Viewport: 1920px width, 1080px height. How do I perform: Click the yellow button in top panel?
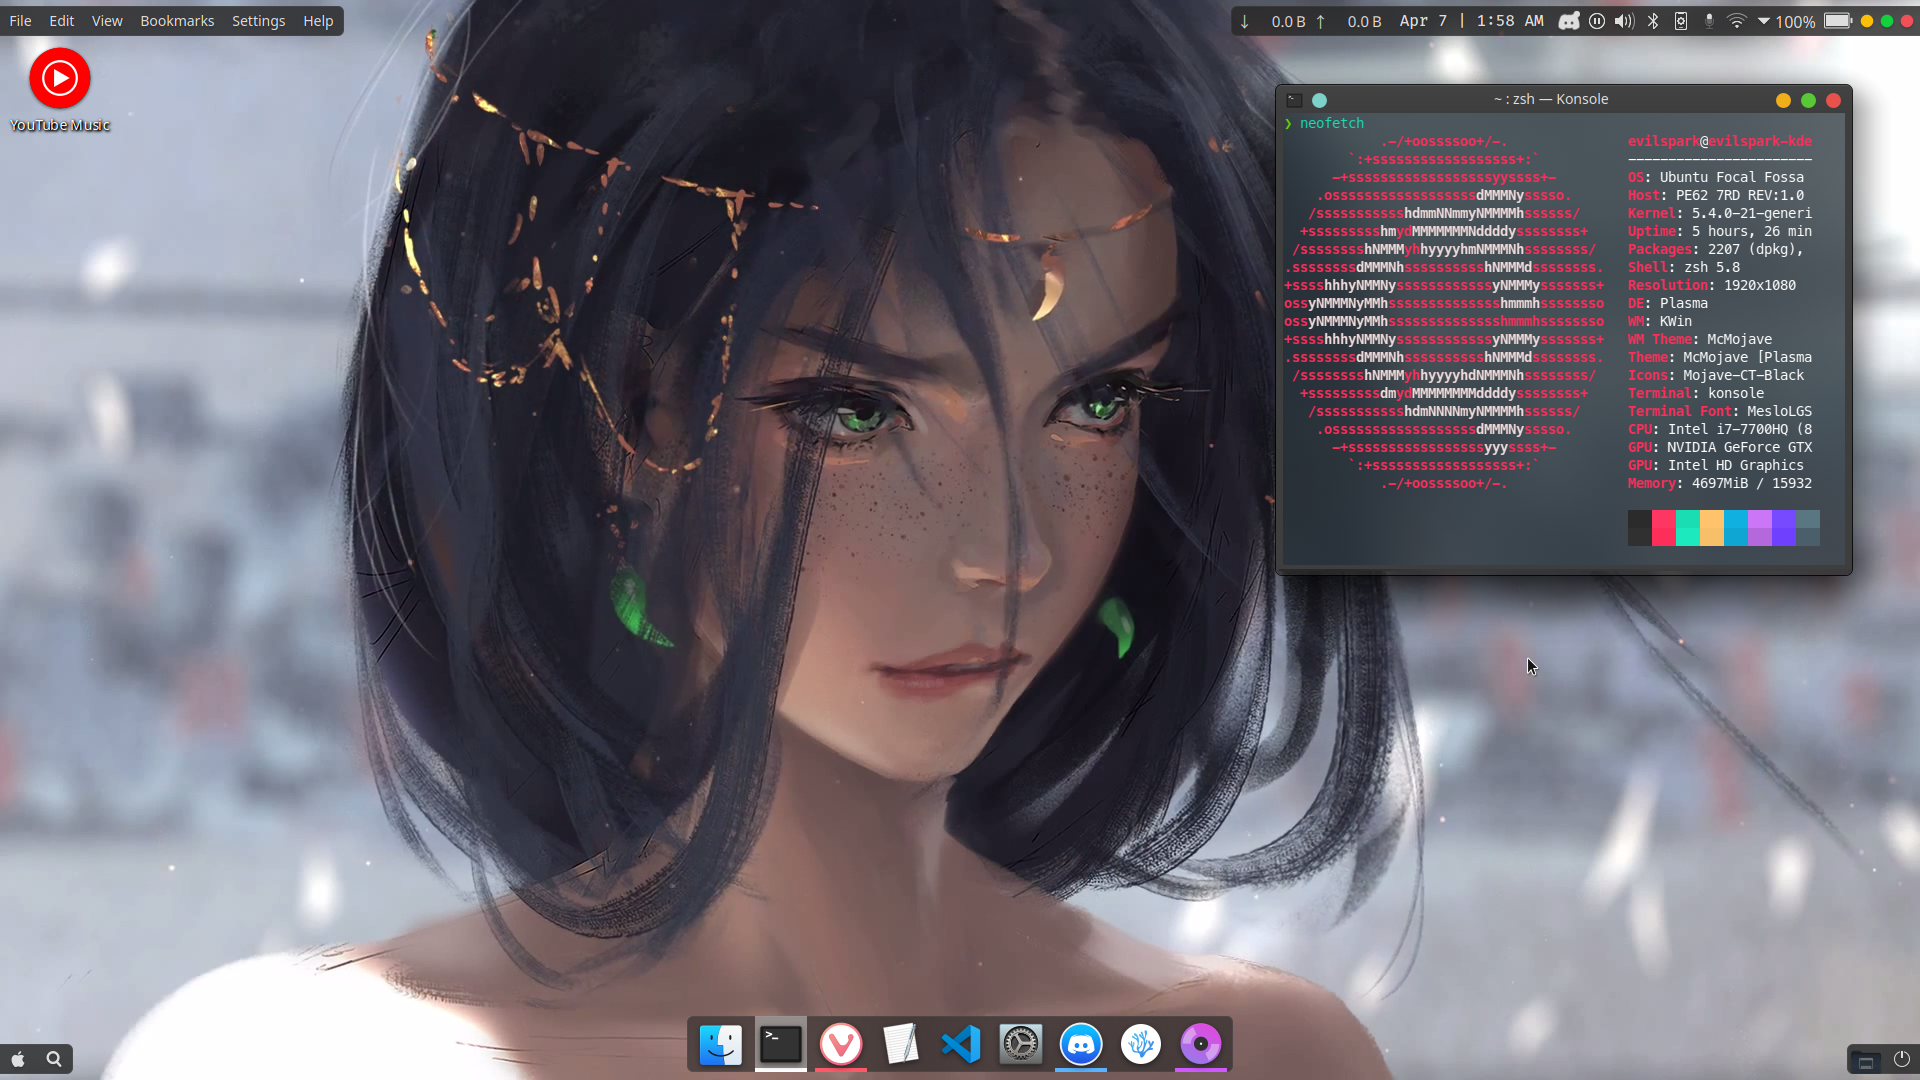[x=1866, y=21]
